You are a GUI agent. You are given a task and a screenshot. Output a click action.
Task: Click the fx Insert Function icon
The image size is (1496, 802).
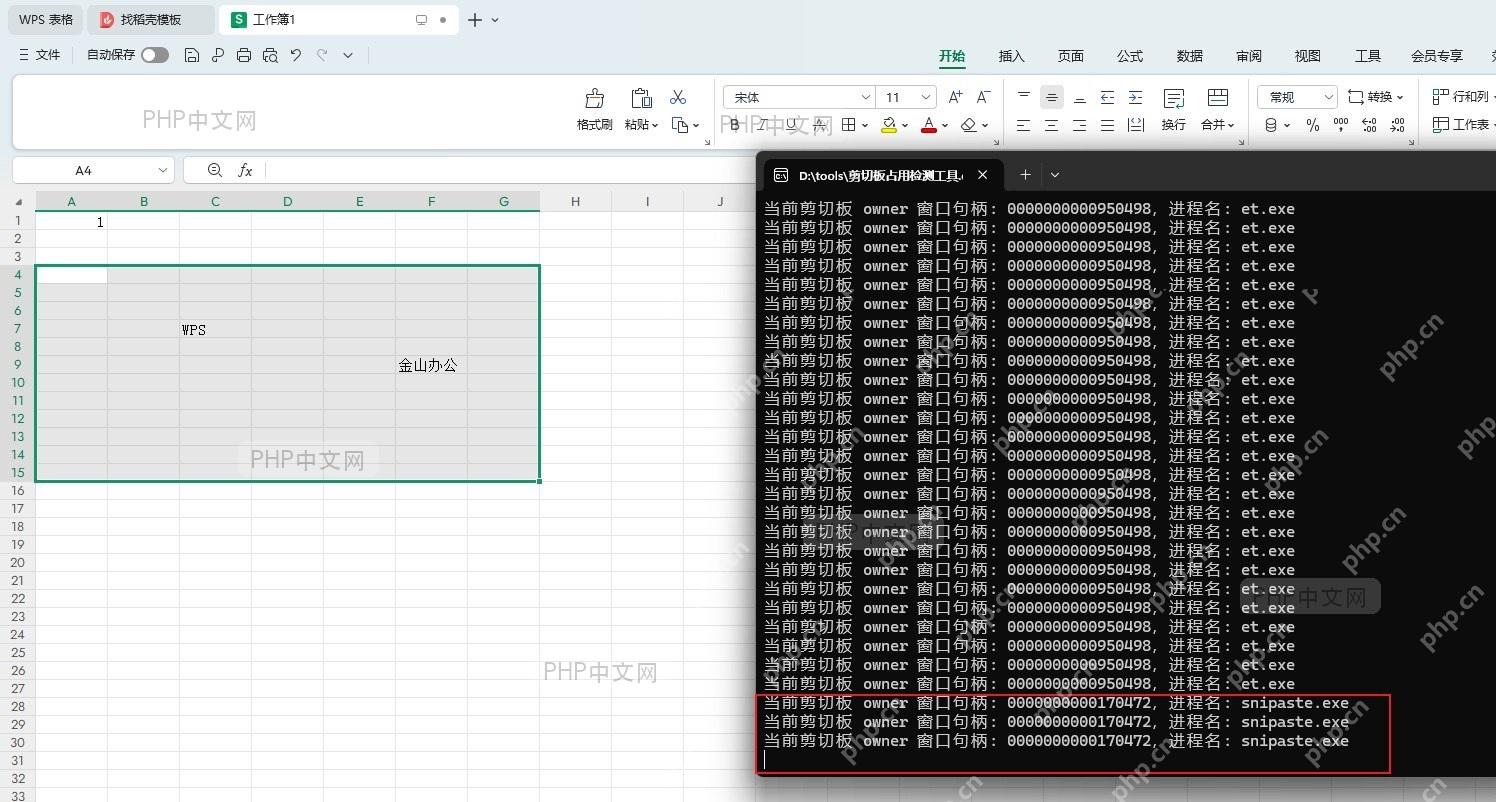(245, 170)
